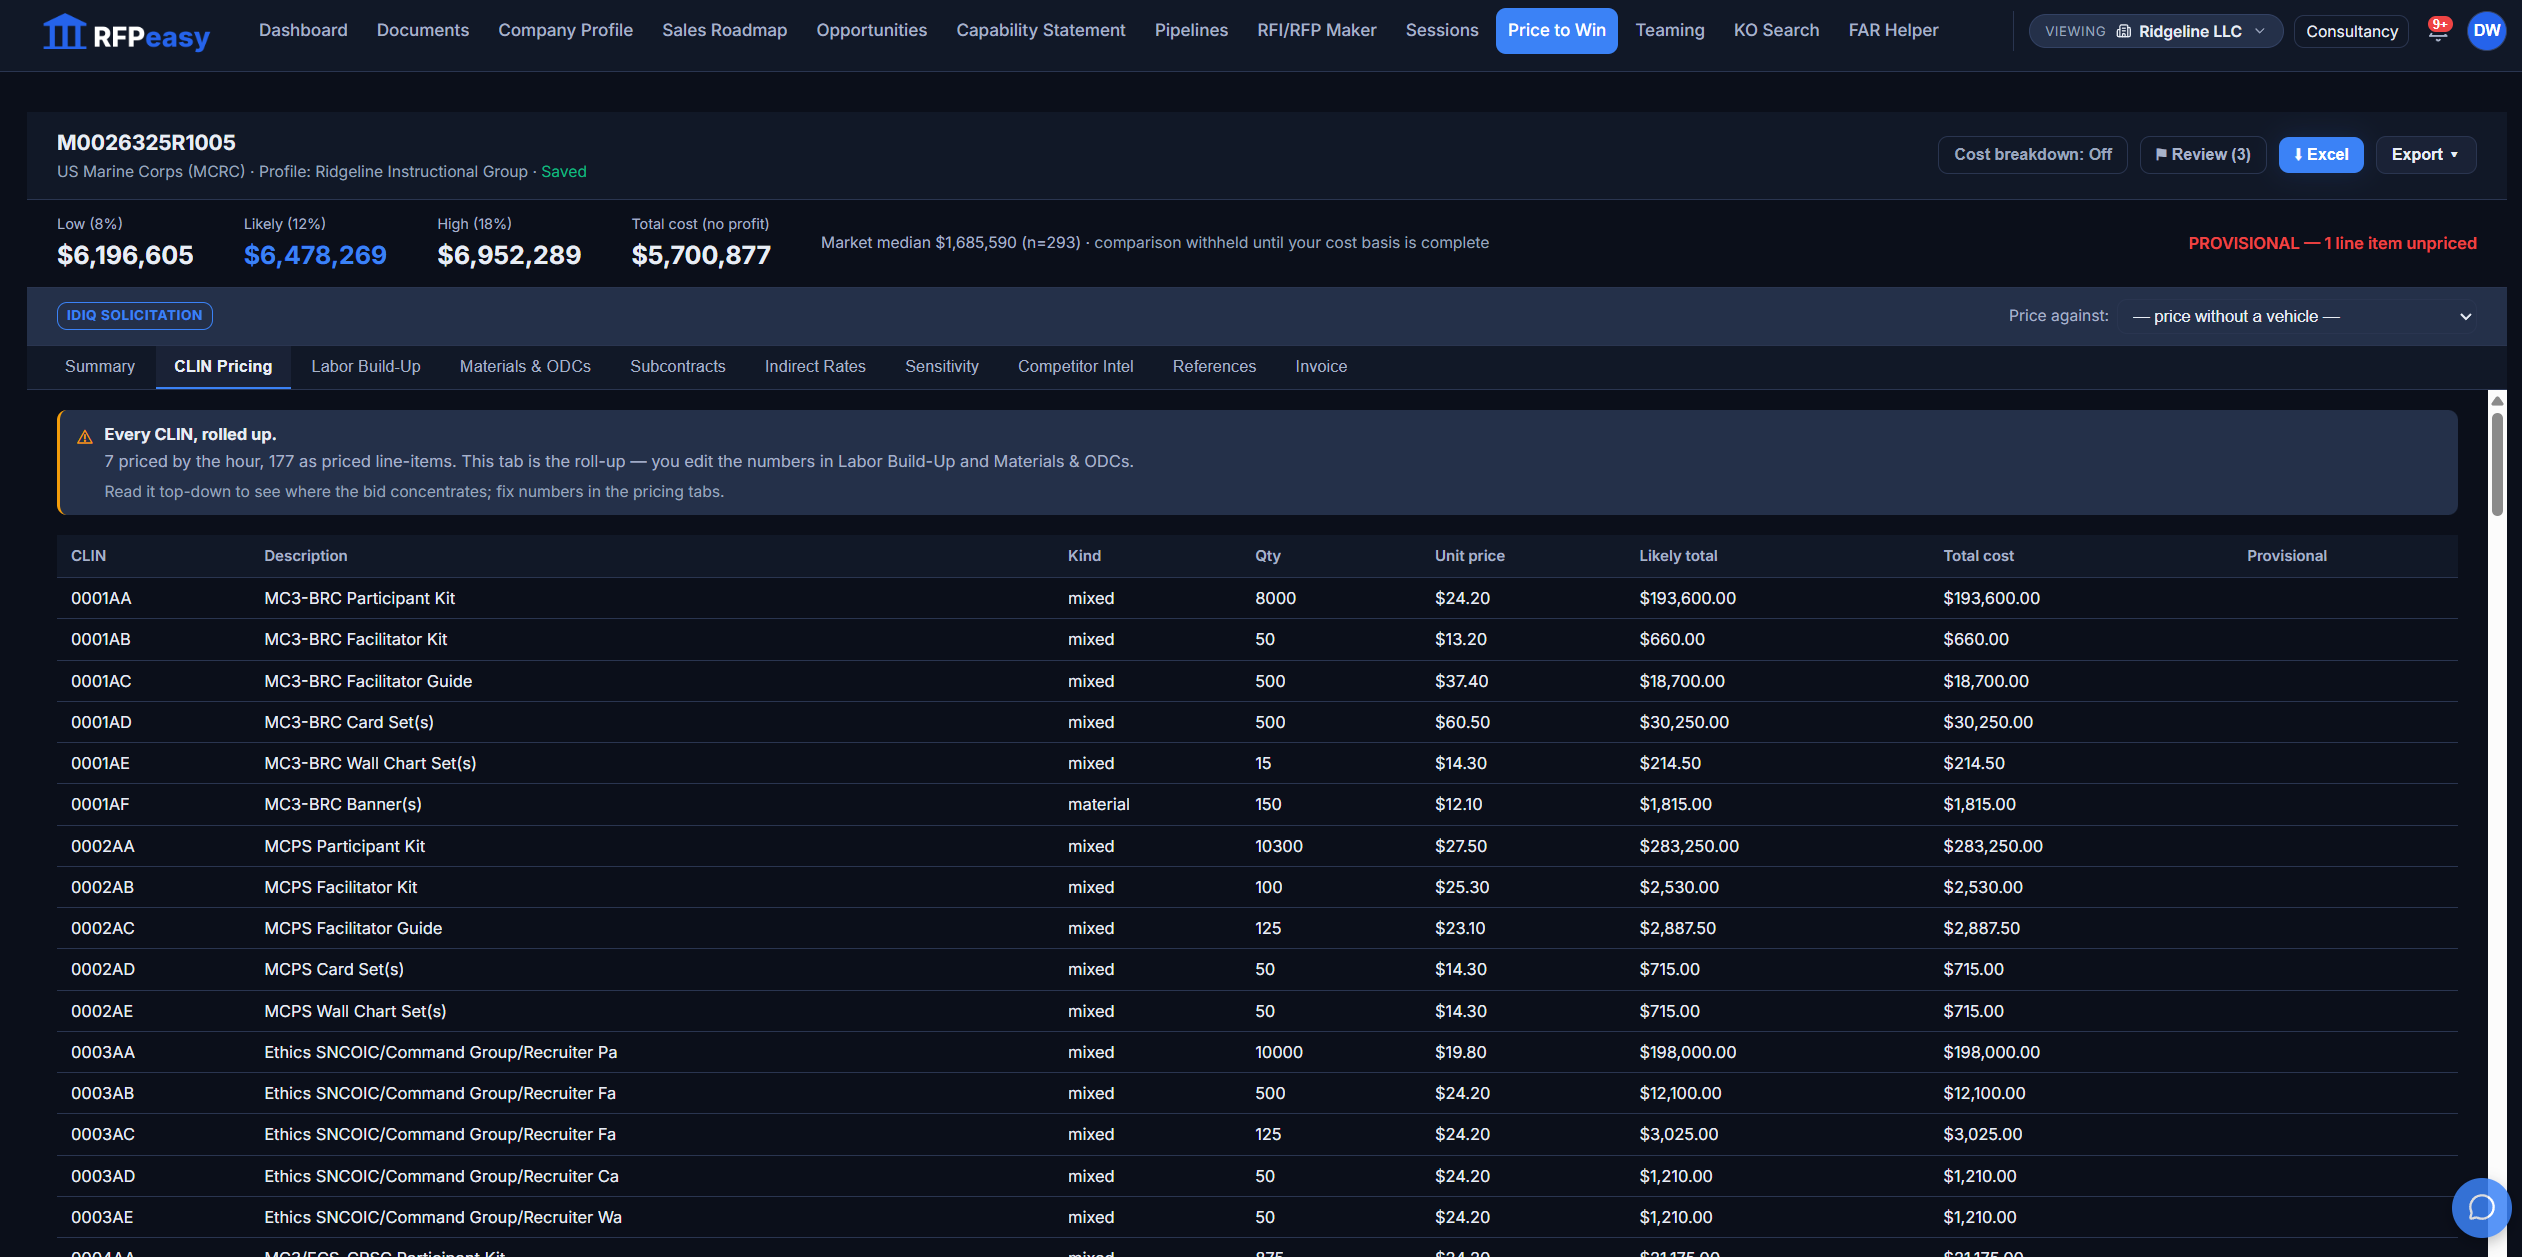Open the Subcontracts tab
Screen dimensions: 2522x1257
[x=678, y=367]
